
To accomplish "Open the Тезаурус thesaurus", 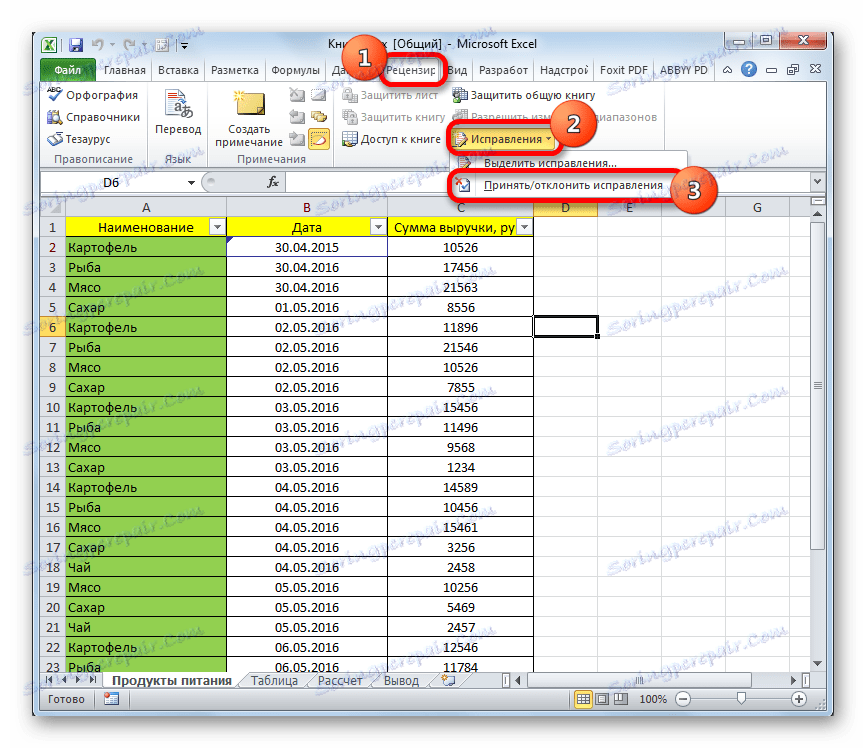I will point(79,139).
